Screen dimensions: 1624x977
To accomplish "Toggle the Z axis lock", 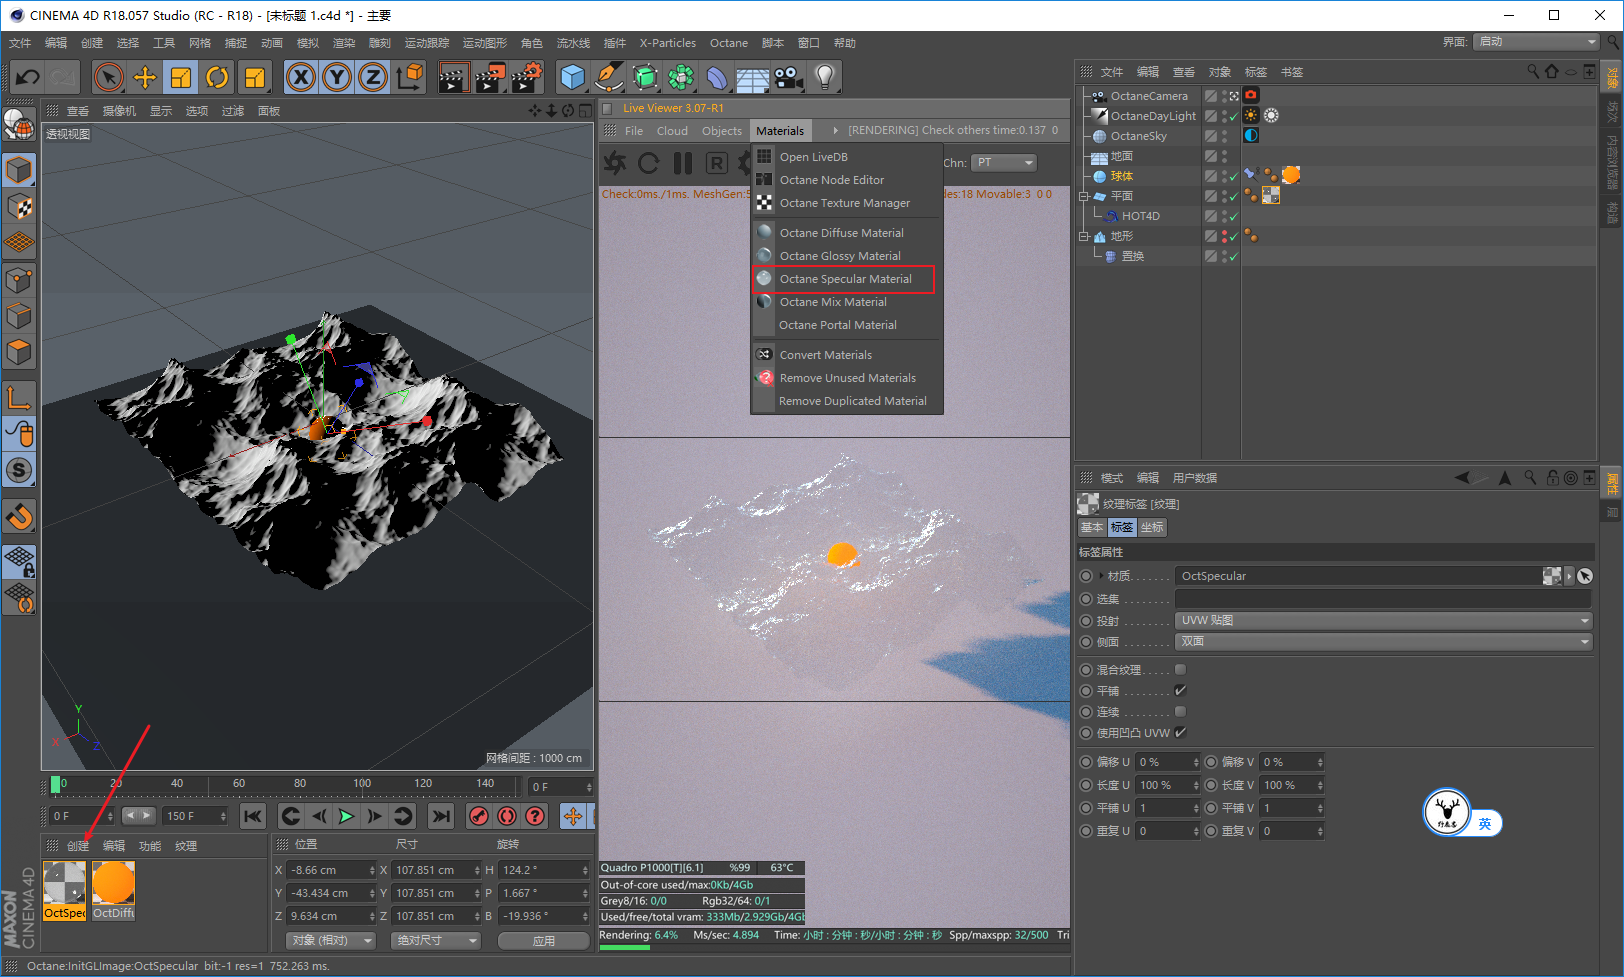I will (373, 77).
